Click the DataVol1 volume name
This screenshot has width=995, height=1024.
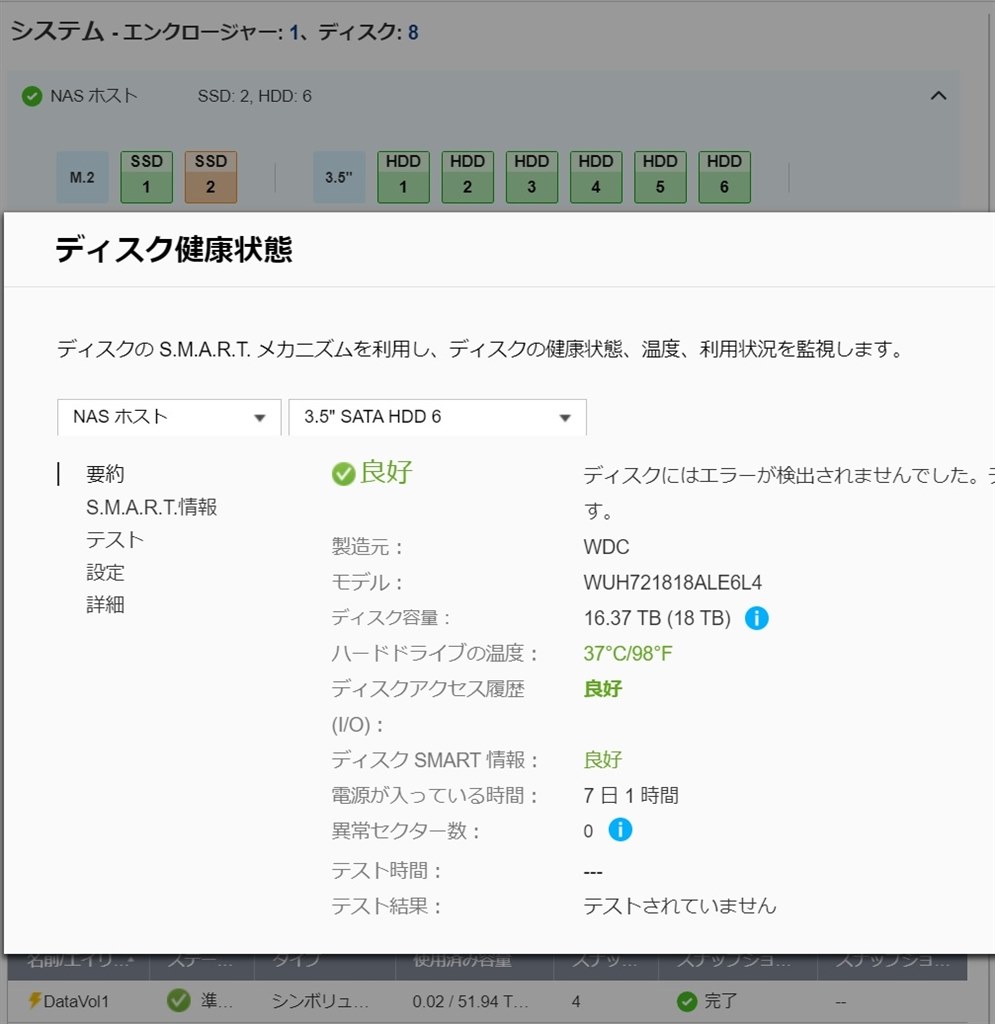click(76, 1000)
